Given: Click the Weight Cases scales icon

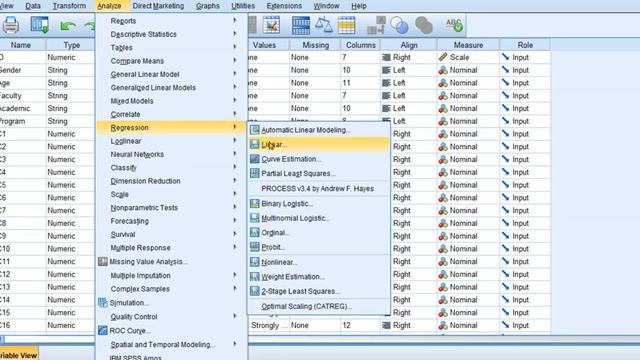Looking at the screenshot, I should pyautogui.click(x=324, y=25).
